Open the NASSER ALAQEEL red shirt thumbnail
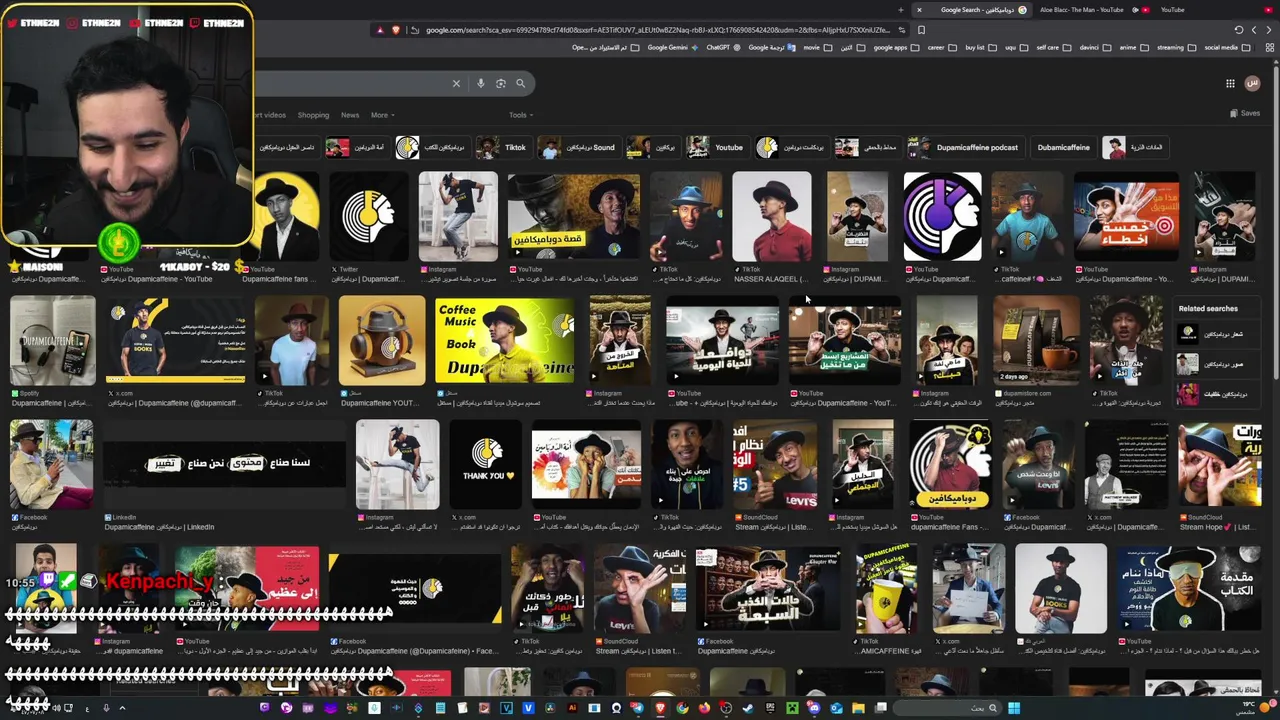 [771, 216]
